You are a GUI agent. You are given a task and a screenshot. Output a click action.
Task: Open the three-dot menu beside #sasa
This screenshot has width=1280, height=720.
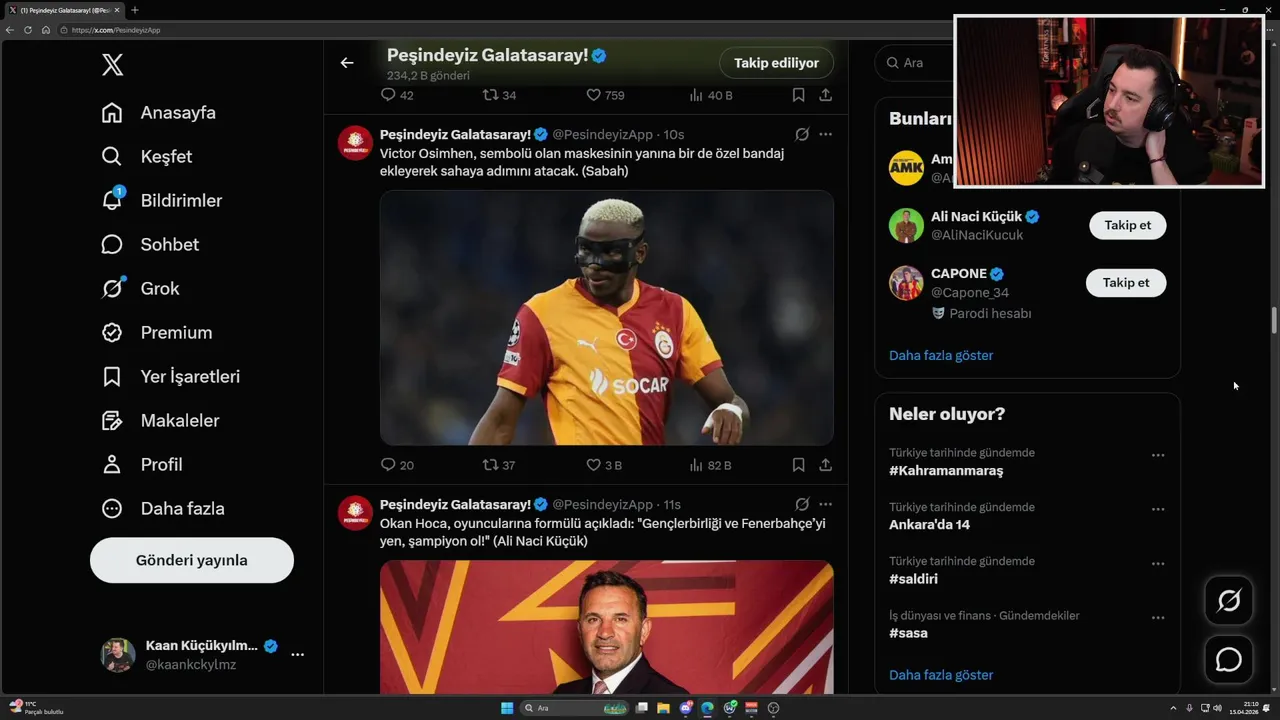(1158, 617)
